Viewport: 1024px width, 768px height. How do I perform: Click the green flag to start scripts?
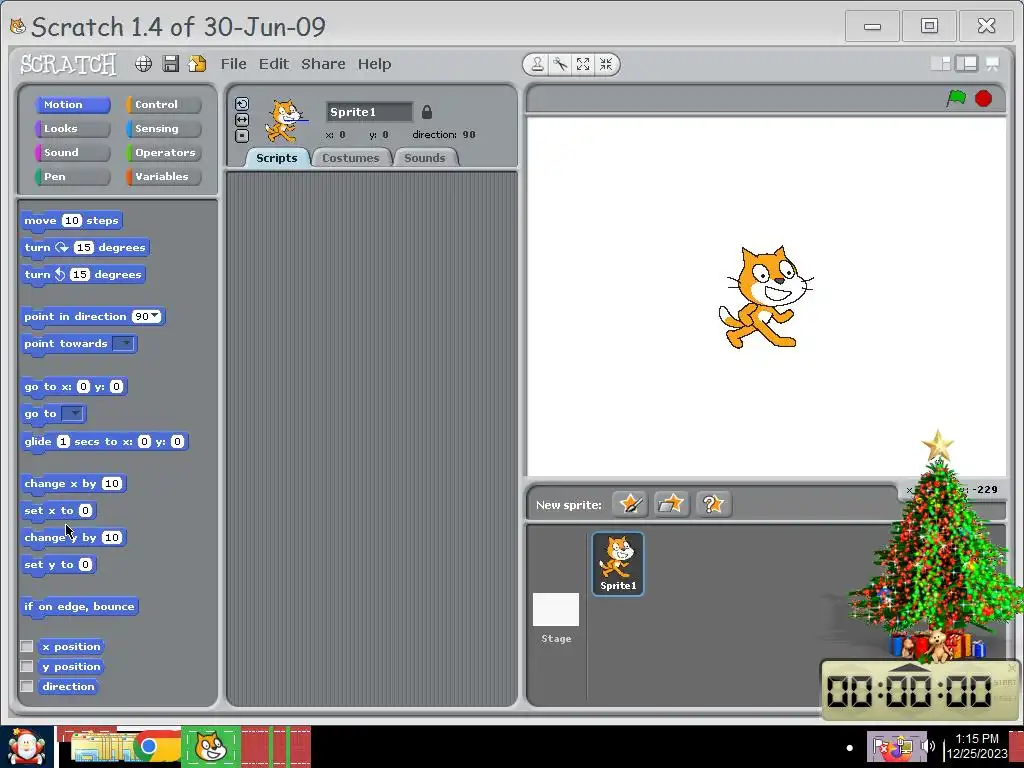point(956,99)
